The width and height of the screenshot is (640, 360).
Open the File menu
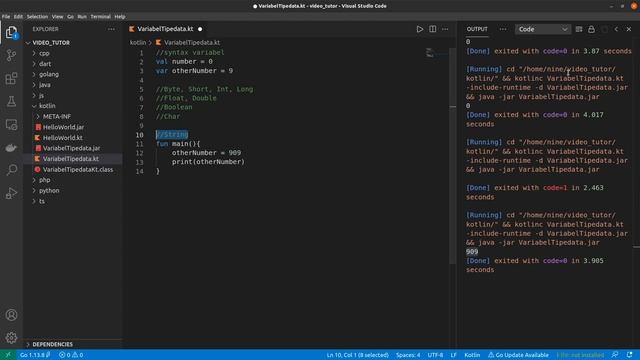(x=6, y=17)
